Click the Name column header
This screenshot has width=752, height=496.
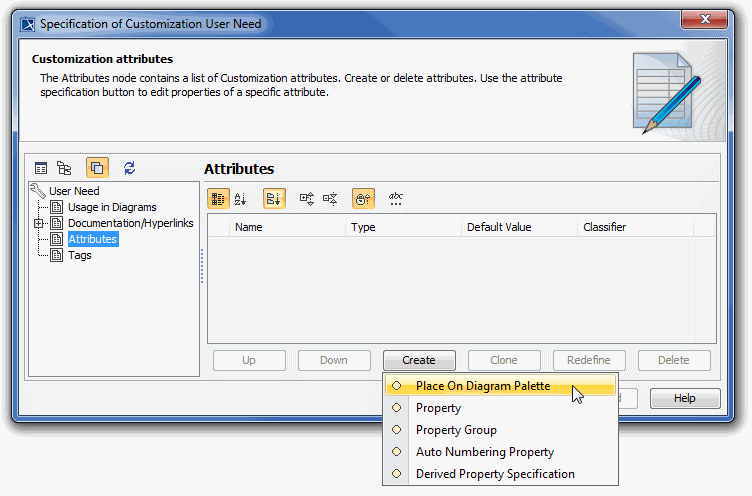pyautogui.click(x=287, y=227)
